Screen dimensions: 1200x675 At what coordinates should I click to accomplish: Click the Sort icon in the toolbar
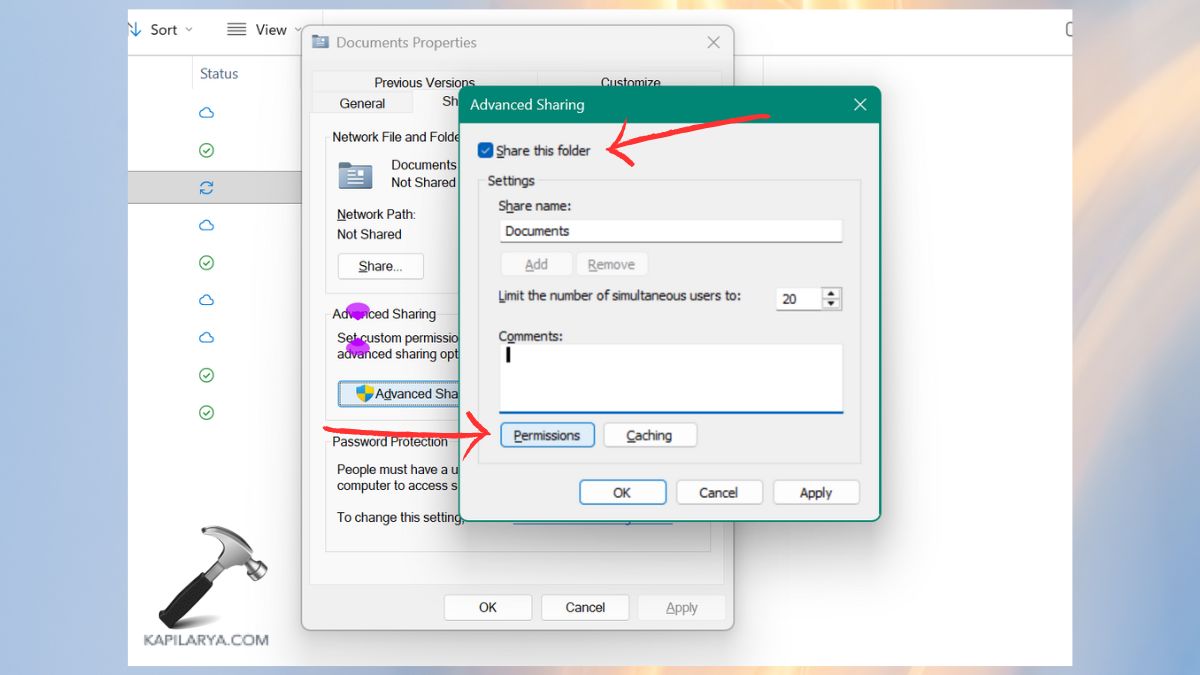[135, 29]
